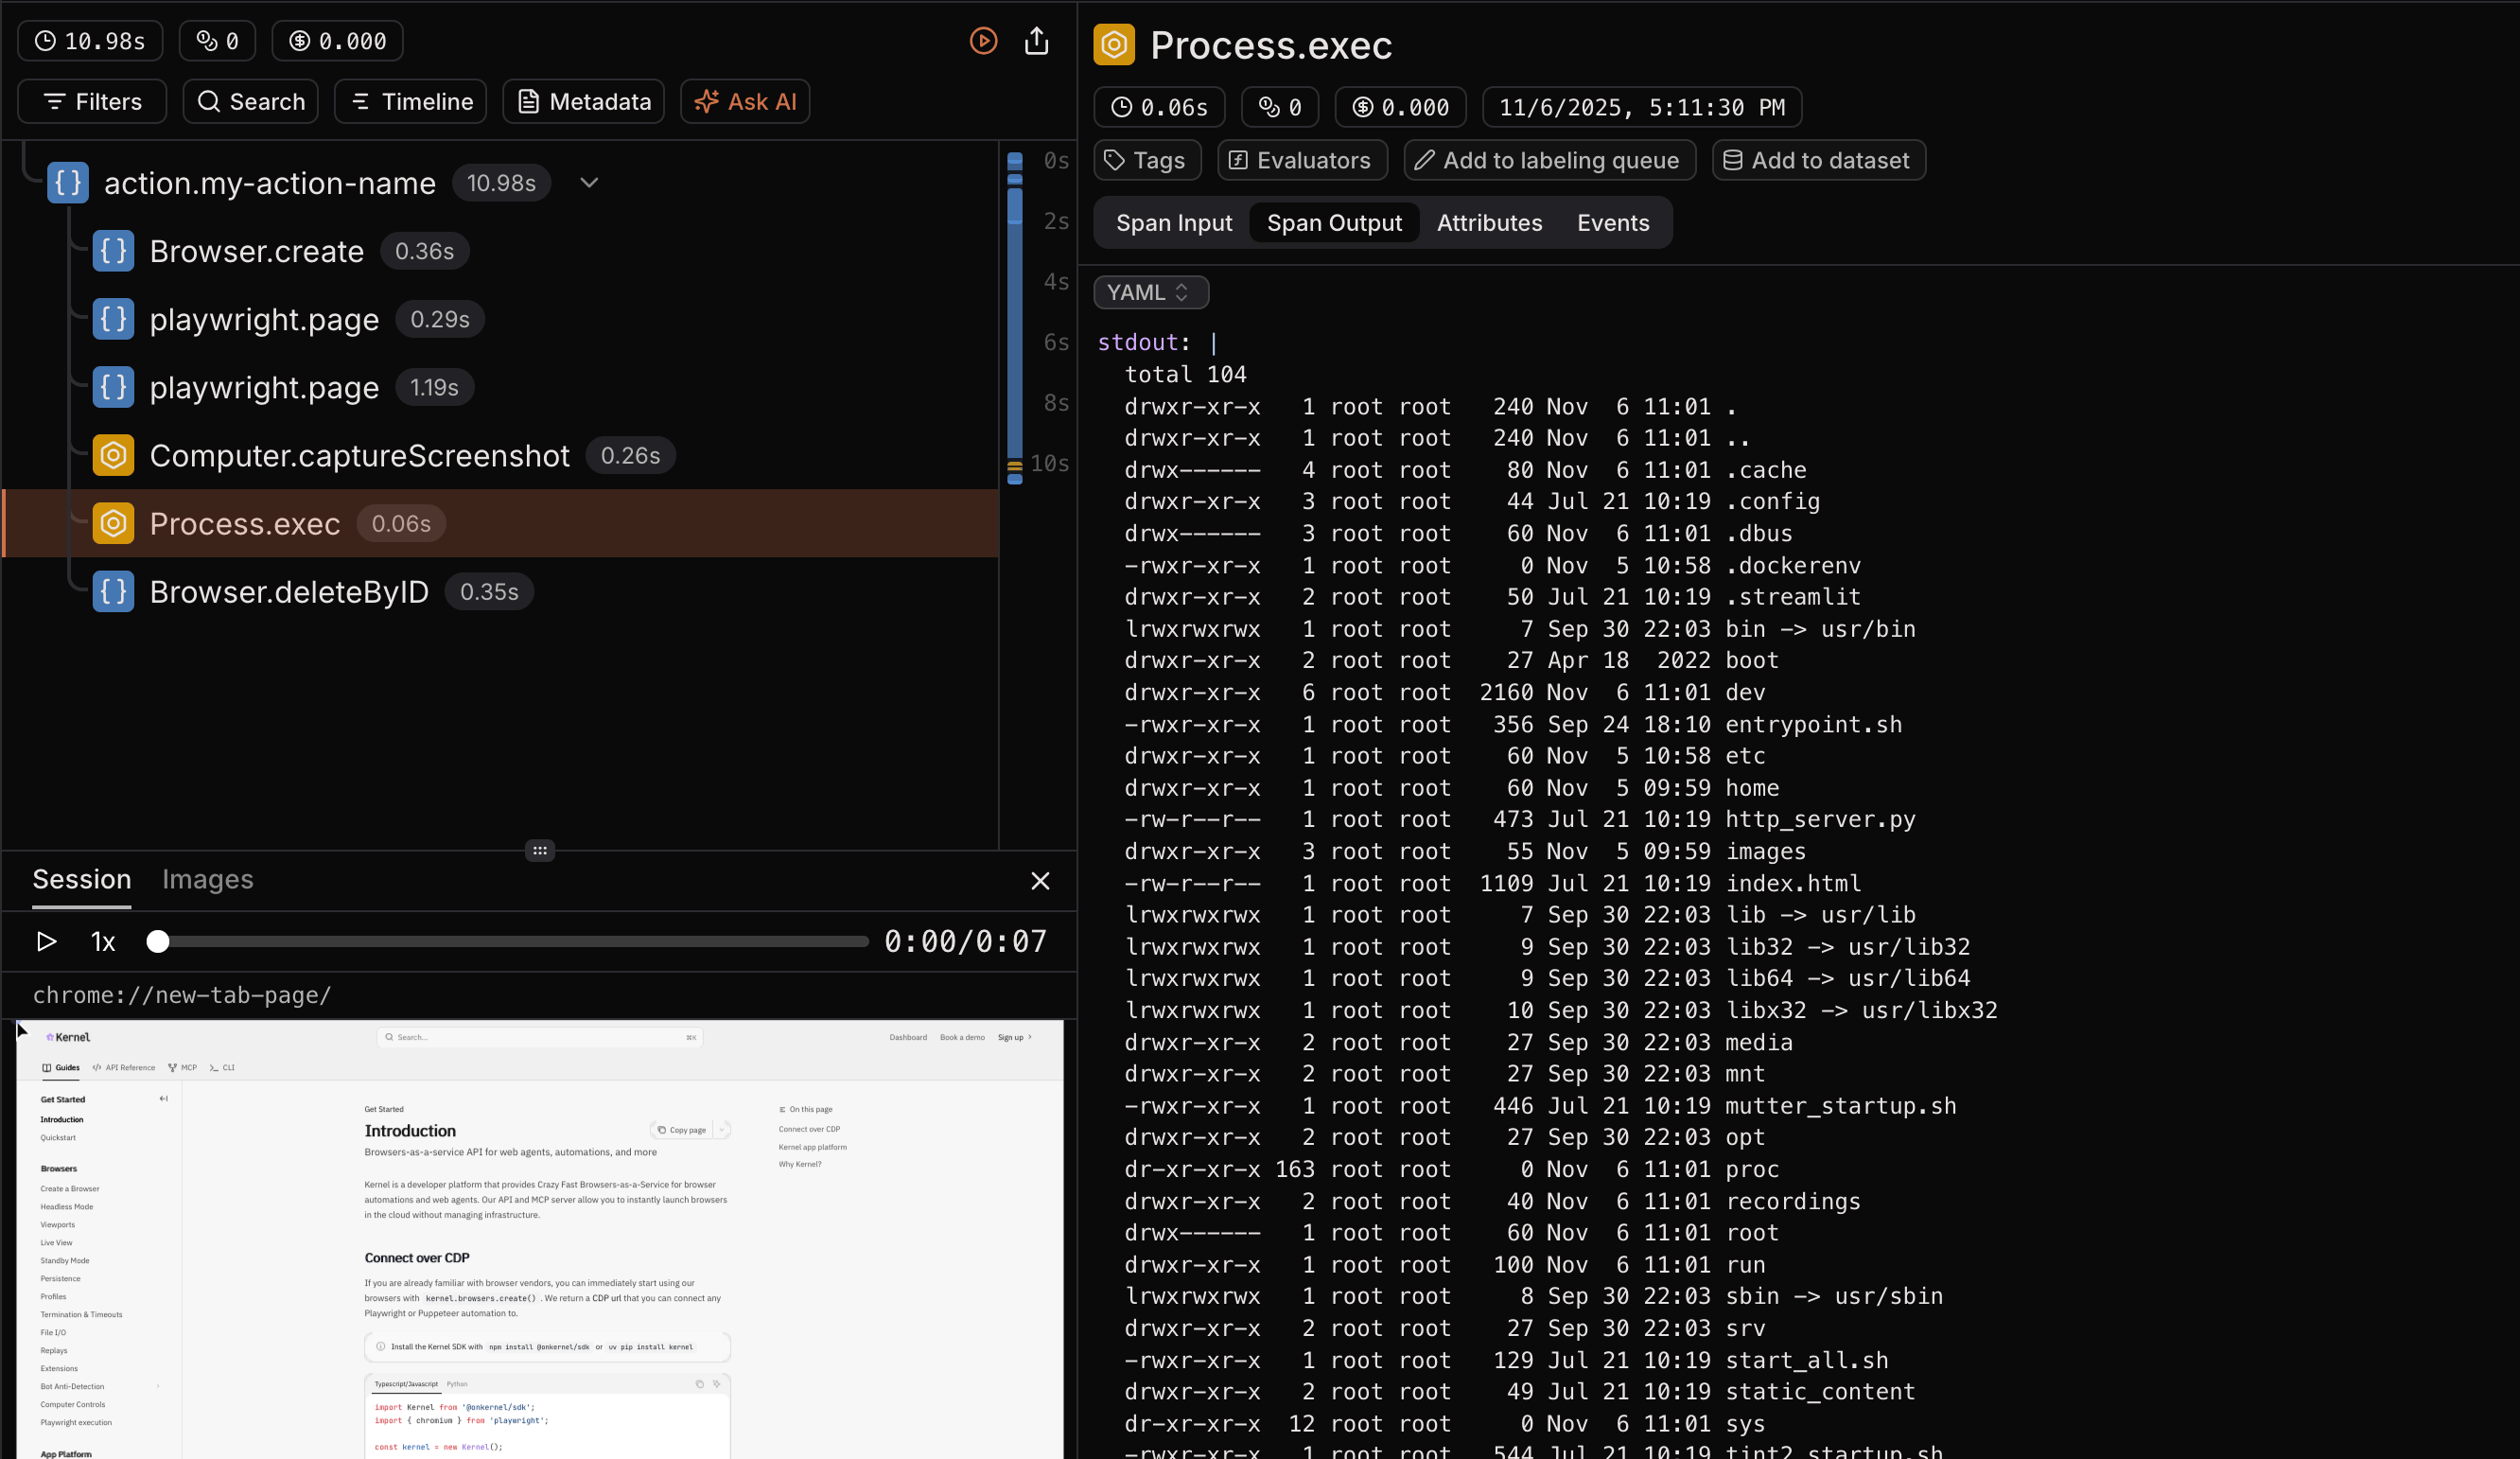Click Add to dataset
The image size is (2520, 1459).
click(1818, 160)
